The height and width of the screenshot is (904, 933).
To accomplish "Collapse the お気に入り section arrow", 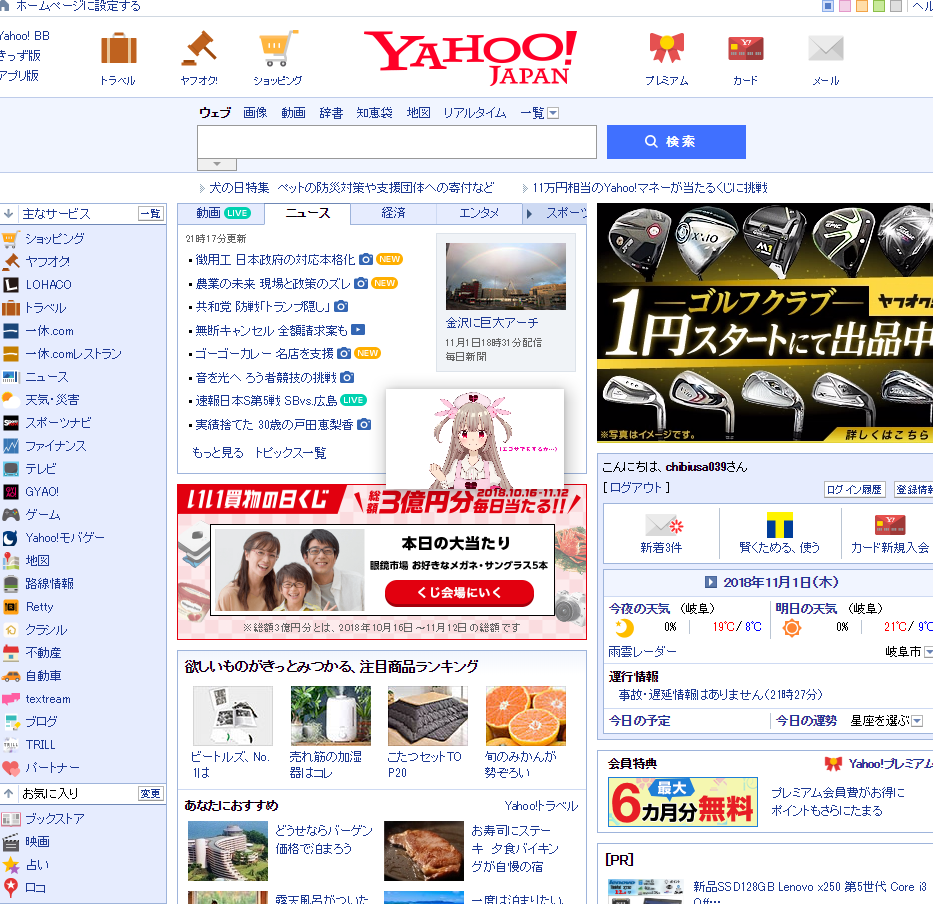I will (x=8, y=793).
